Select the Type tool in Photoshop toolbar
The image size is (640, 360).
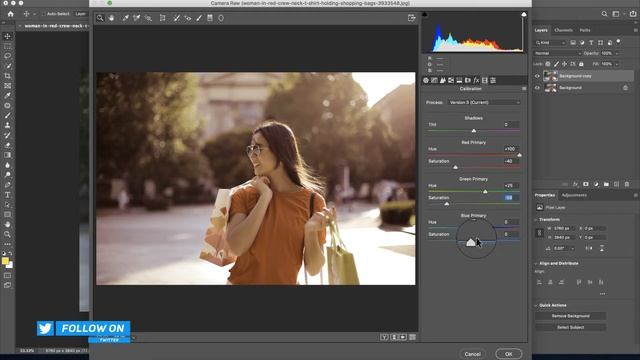(x=7, y=195)
